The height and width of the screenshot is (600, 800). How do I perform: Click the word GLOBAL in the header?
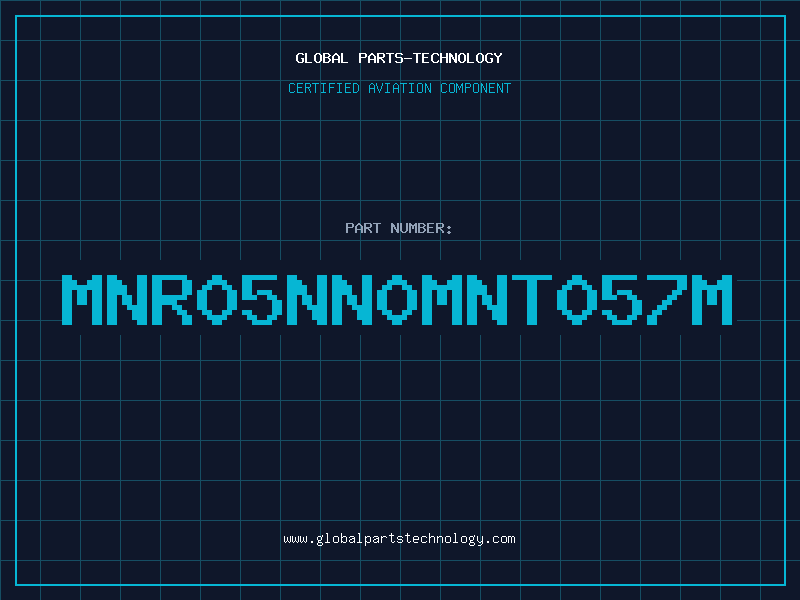tap(321, 58)
